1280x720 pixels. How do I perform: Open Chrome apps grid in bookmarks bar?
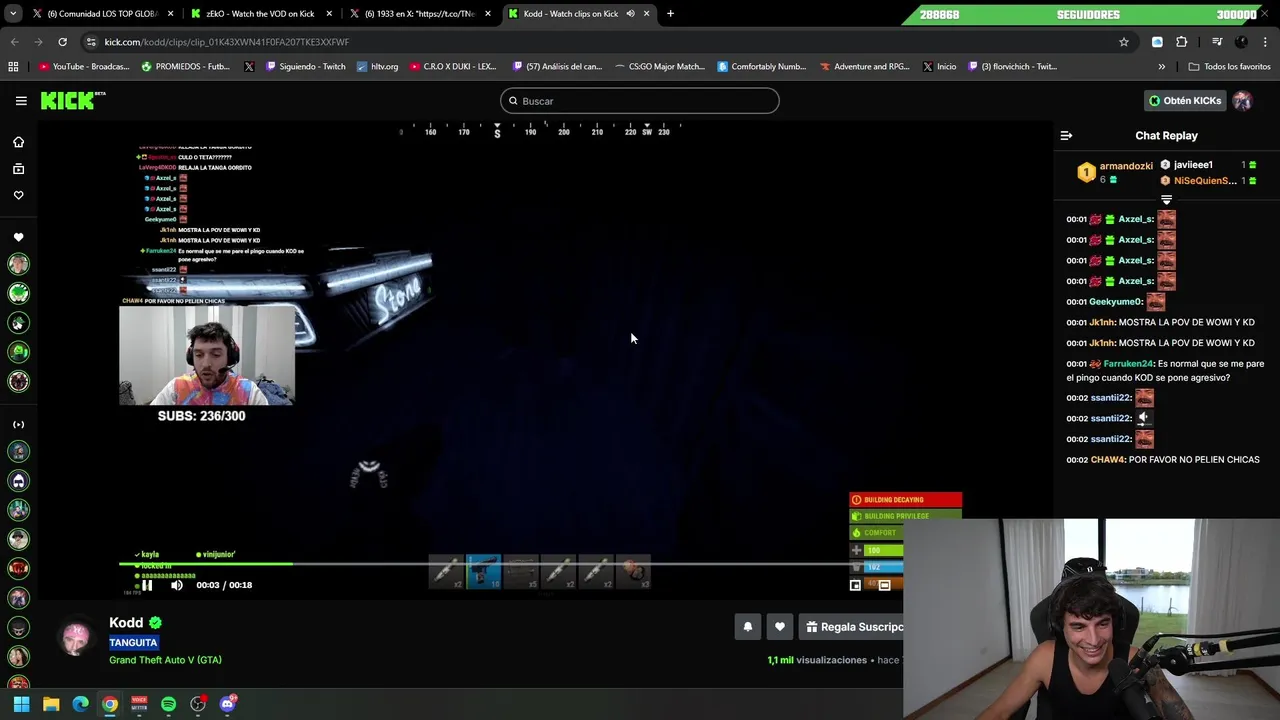(x=13, y=67)
